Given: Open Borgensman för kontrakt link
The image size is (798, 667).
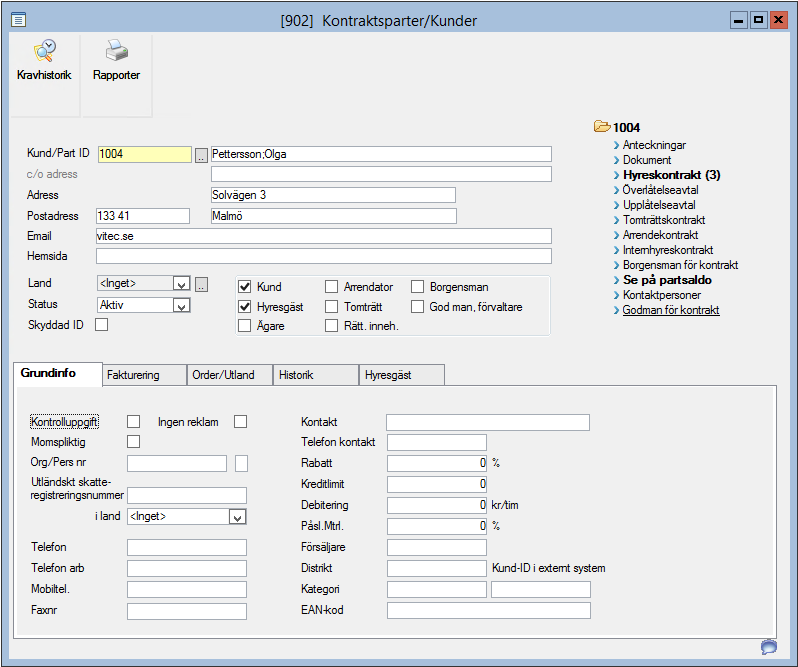Looking at the screenshot, I should [680, 265].
